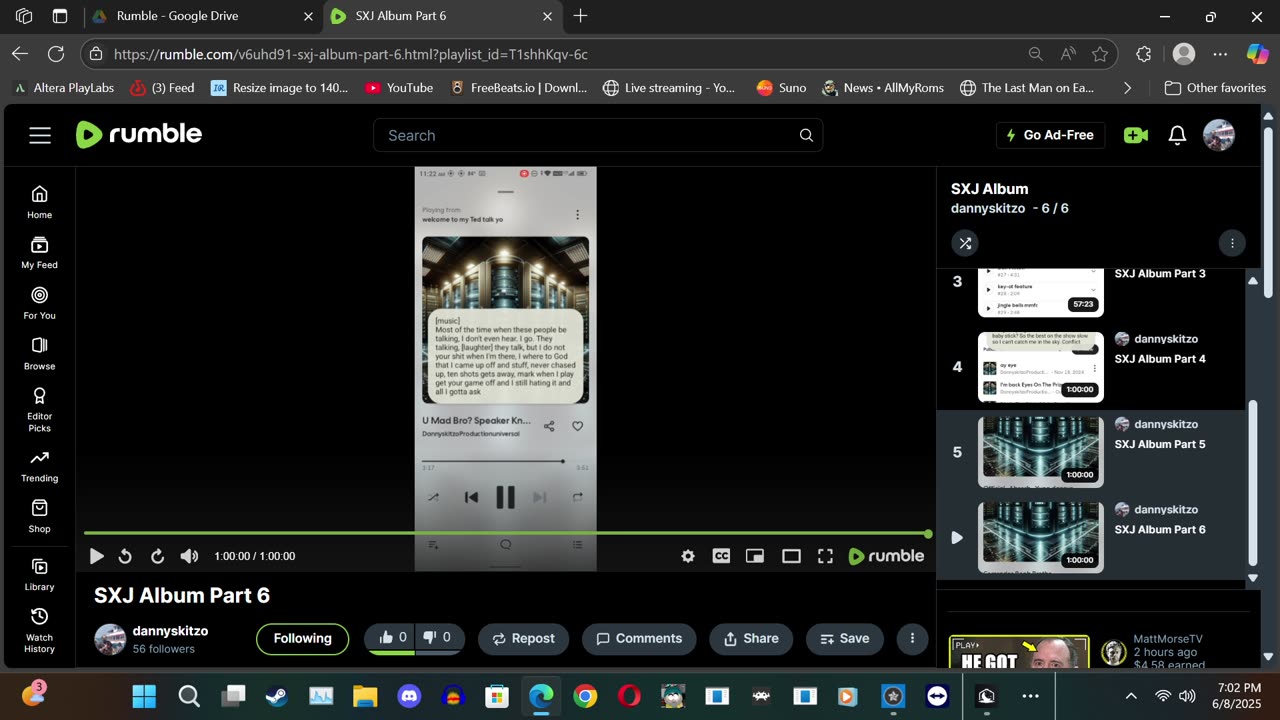This screenshot has width=1280, height=720.
Task: Open the Rumble hamburger menu
Action: point(40,135)
